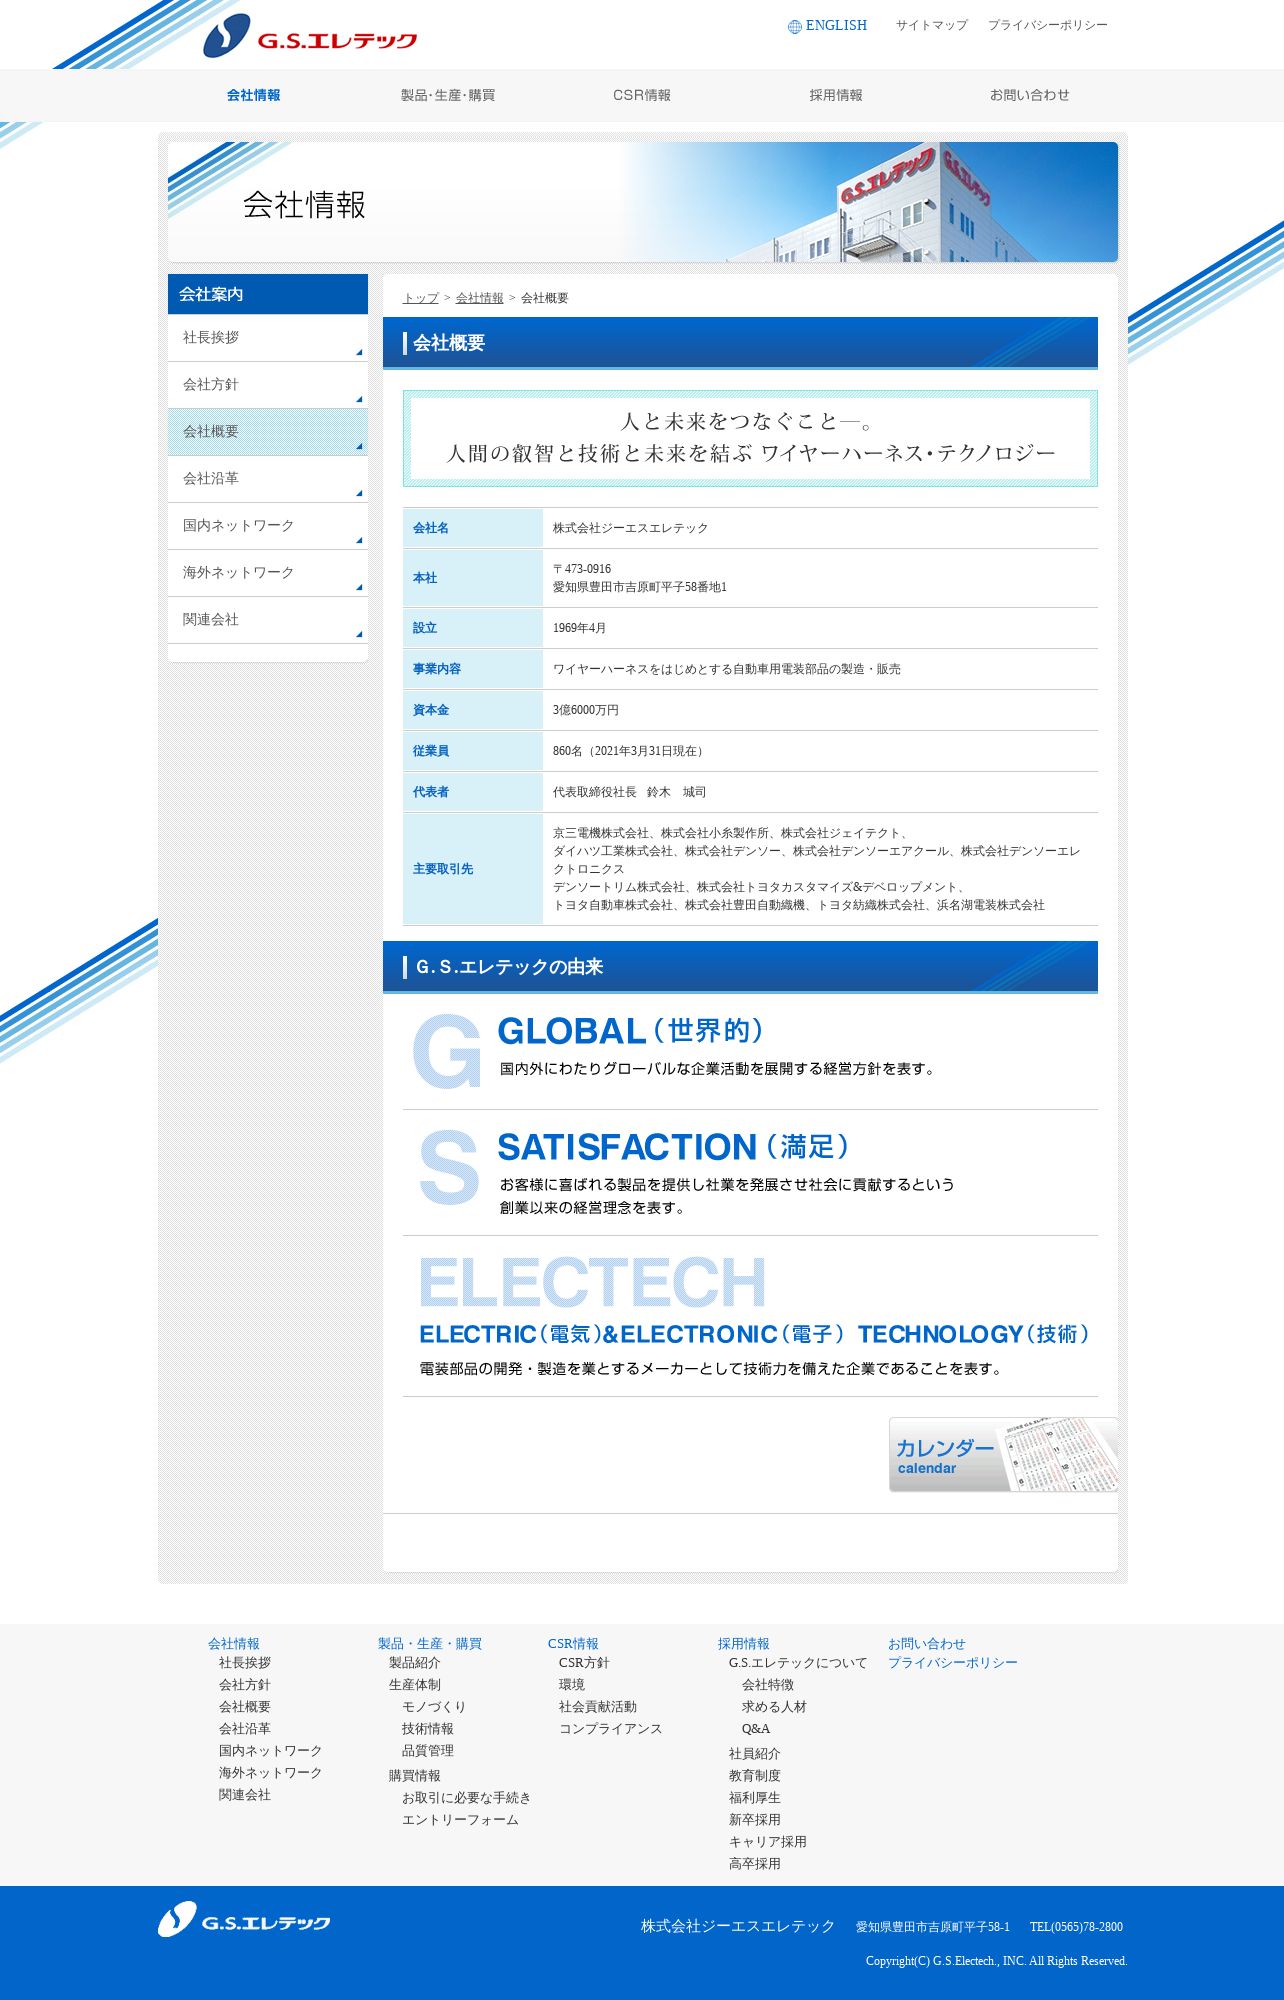
Task: Switch site language to ENGLISH
Action: tap(836, 26)
